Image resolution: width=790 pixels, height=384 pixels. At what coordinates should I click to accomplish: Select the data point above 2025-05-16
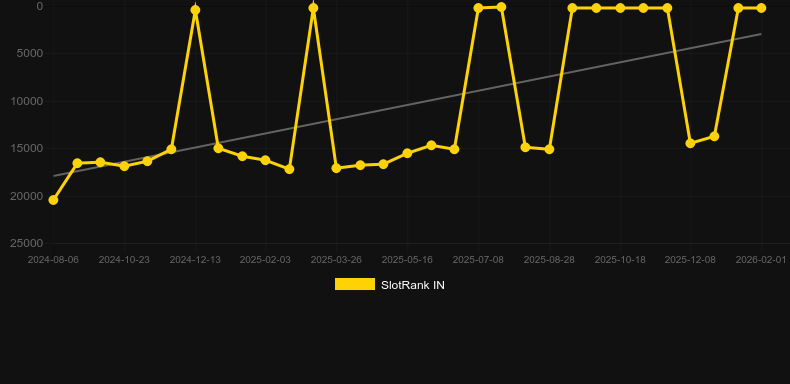coord(407,153)
